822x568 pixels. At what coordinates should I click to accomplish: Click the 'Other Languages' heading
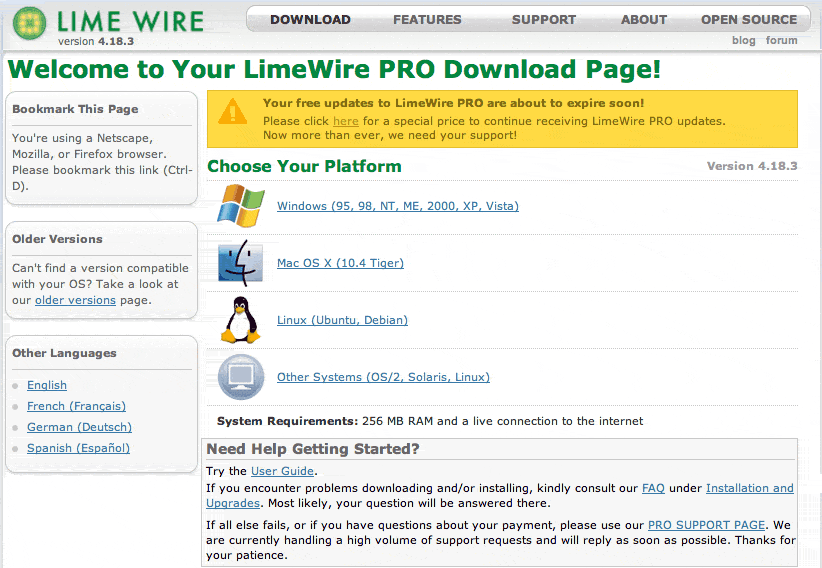point(64,353)
